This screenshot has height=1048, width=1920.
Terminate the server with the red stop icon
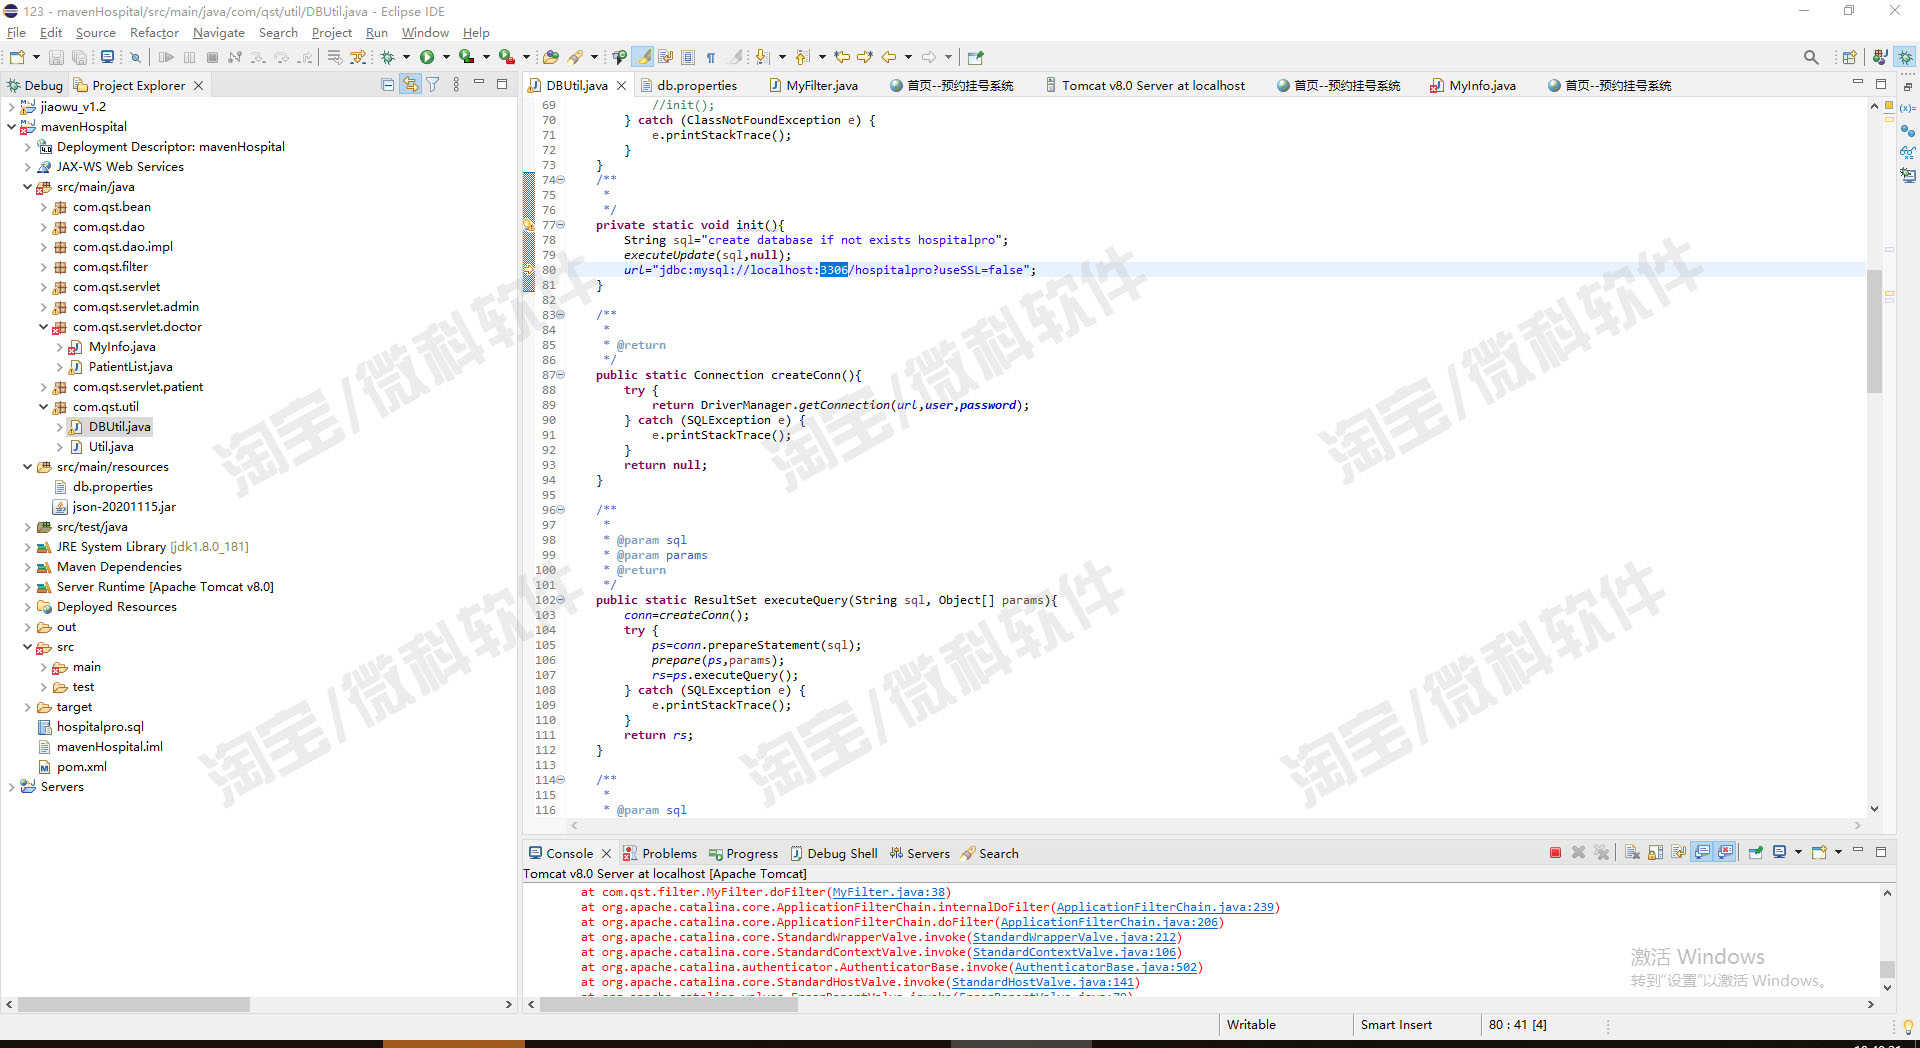pos(1555,853)
